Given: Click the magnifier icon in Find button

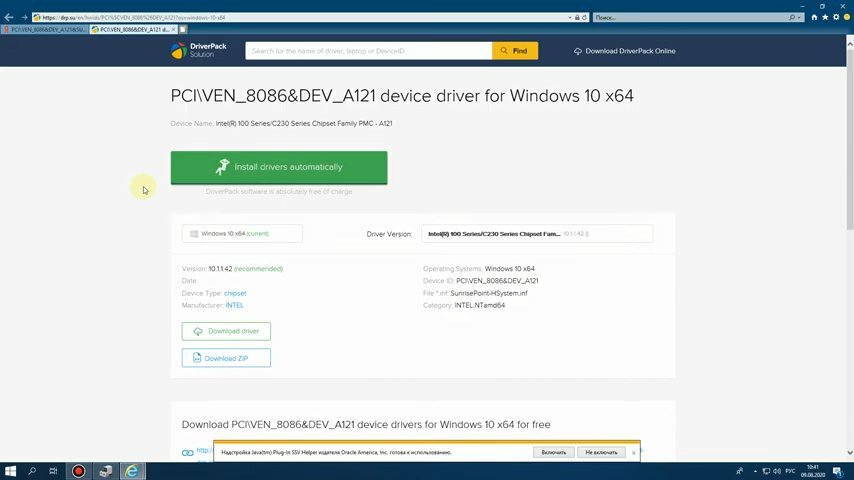Looking at the screenshot, I should pyautogui.click(x=504, y=51).
